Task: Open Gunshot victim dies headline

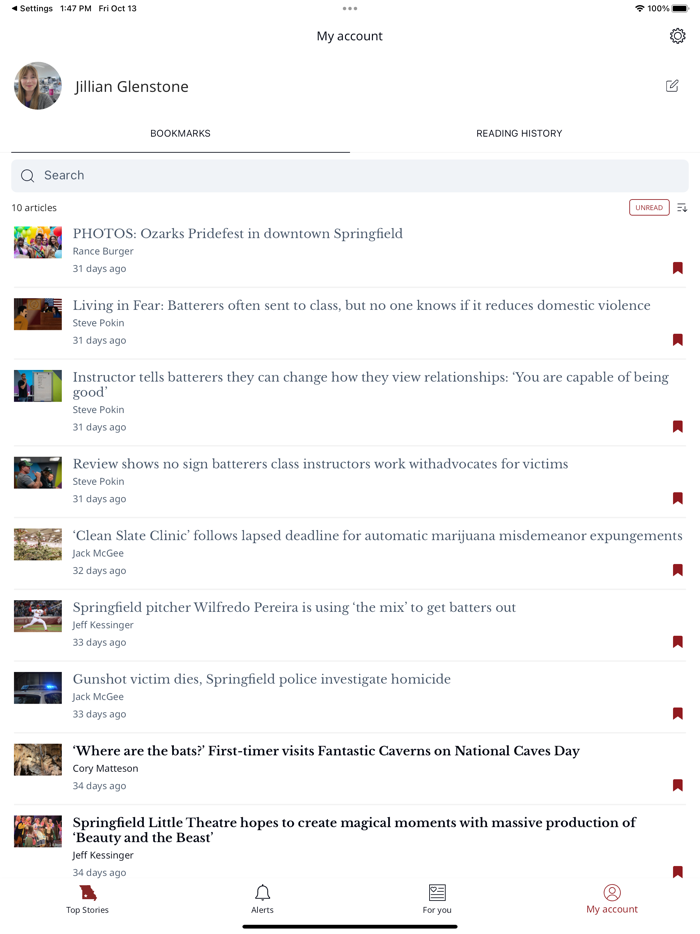Action: tap(262, 679)
